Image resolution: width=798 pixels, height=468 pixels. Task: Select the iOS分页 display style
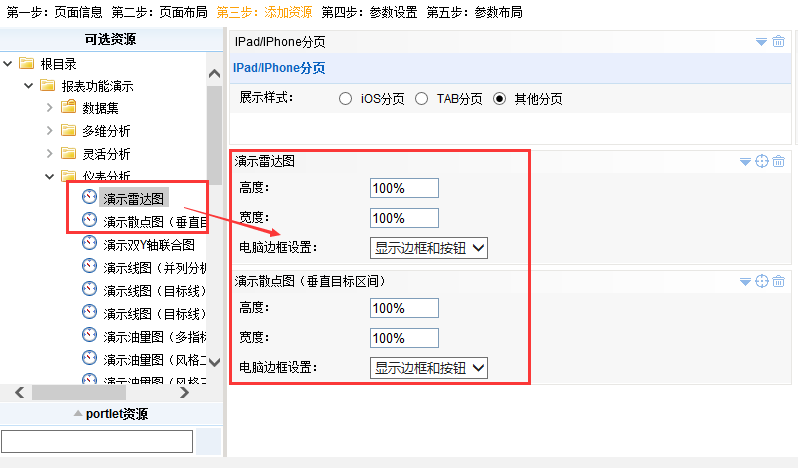[346, 99]
